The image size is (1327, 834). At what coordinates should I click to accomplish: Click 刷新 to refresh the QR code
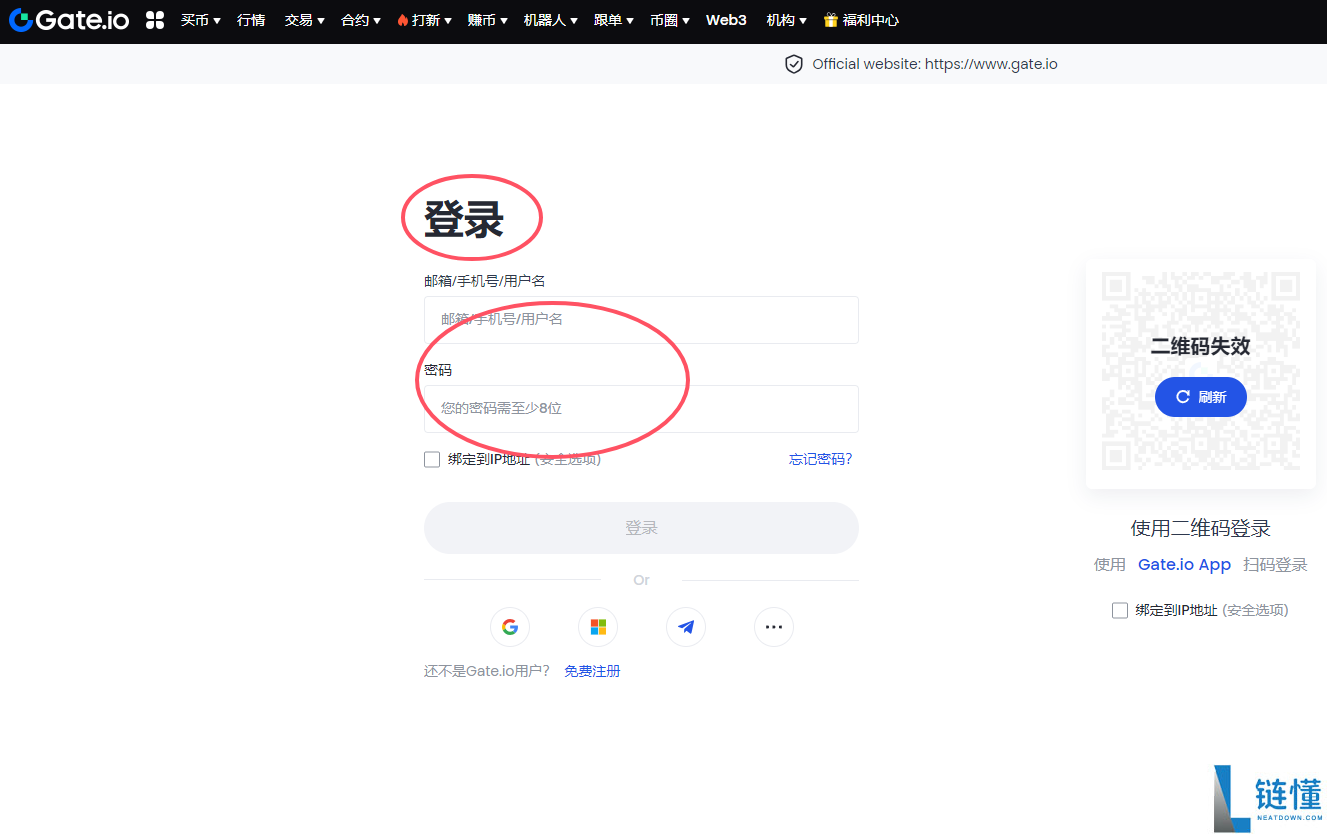point(1201,397)
